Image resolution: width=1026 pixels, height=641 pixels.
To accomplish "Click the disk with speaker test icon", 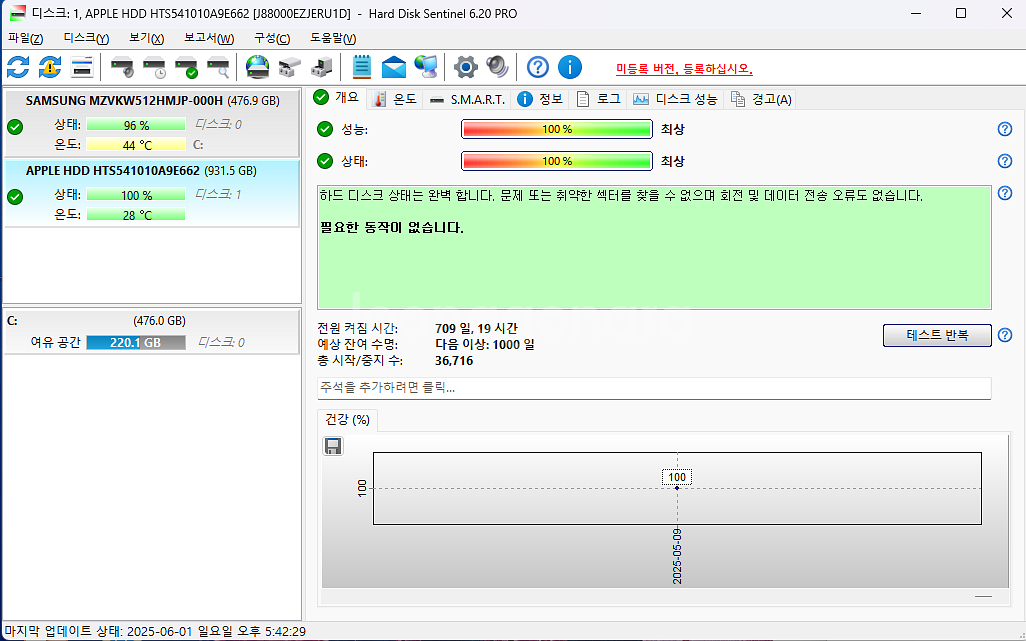I will [122, 67].
